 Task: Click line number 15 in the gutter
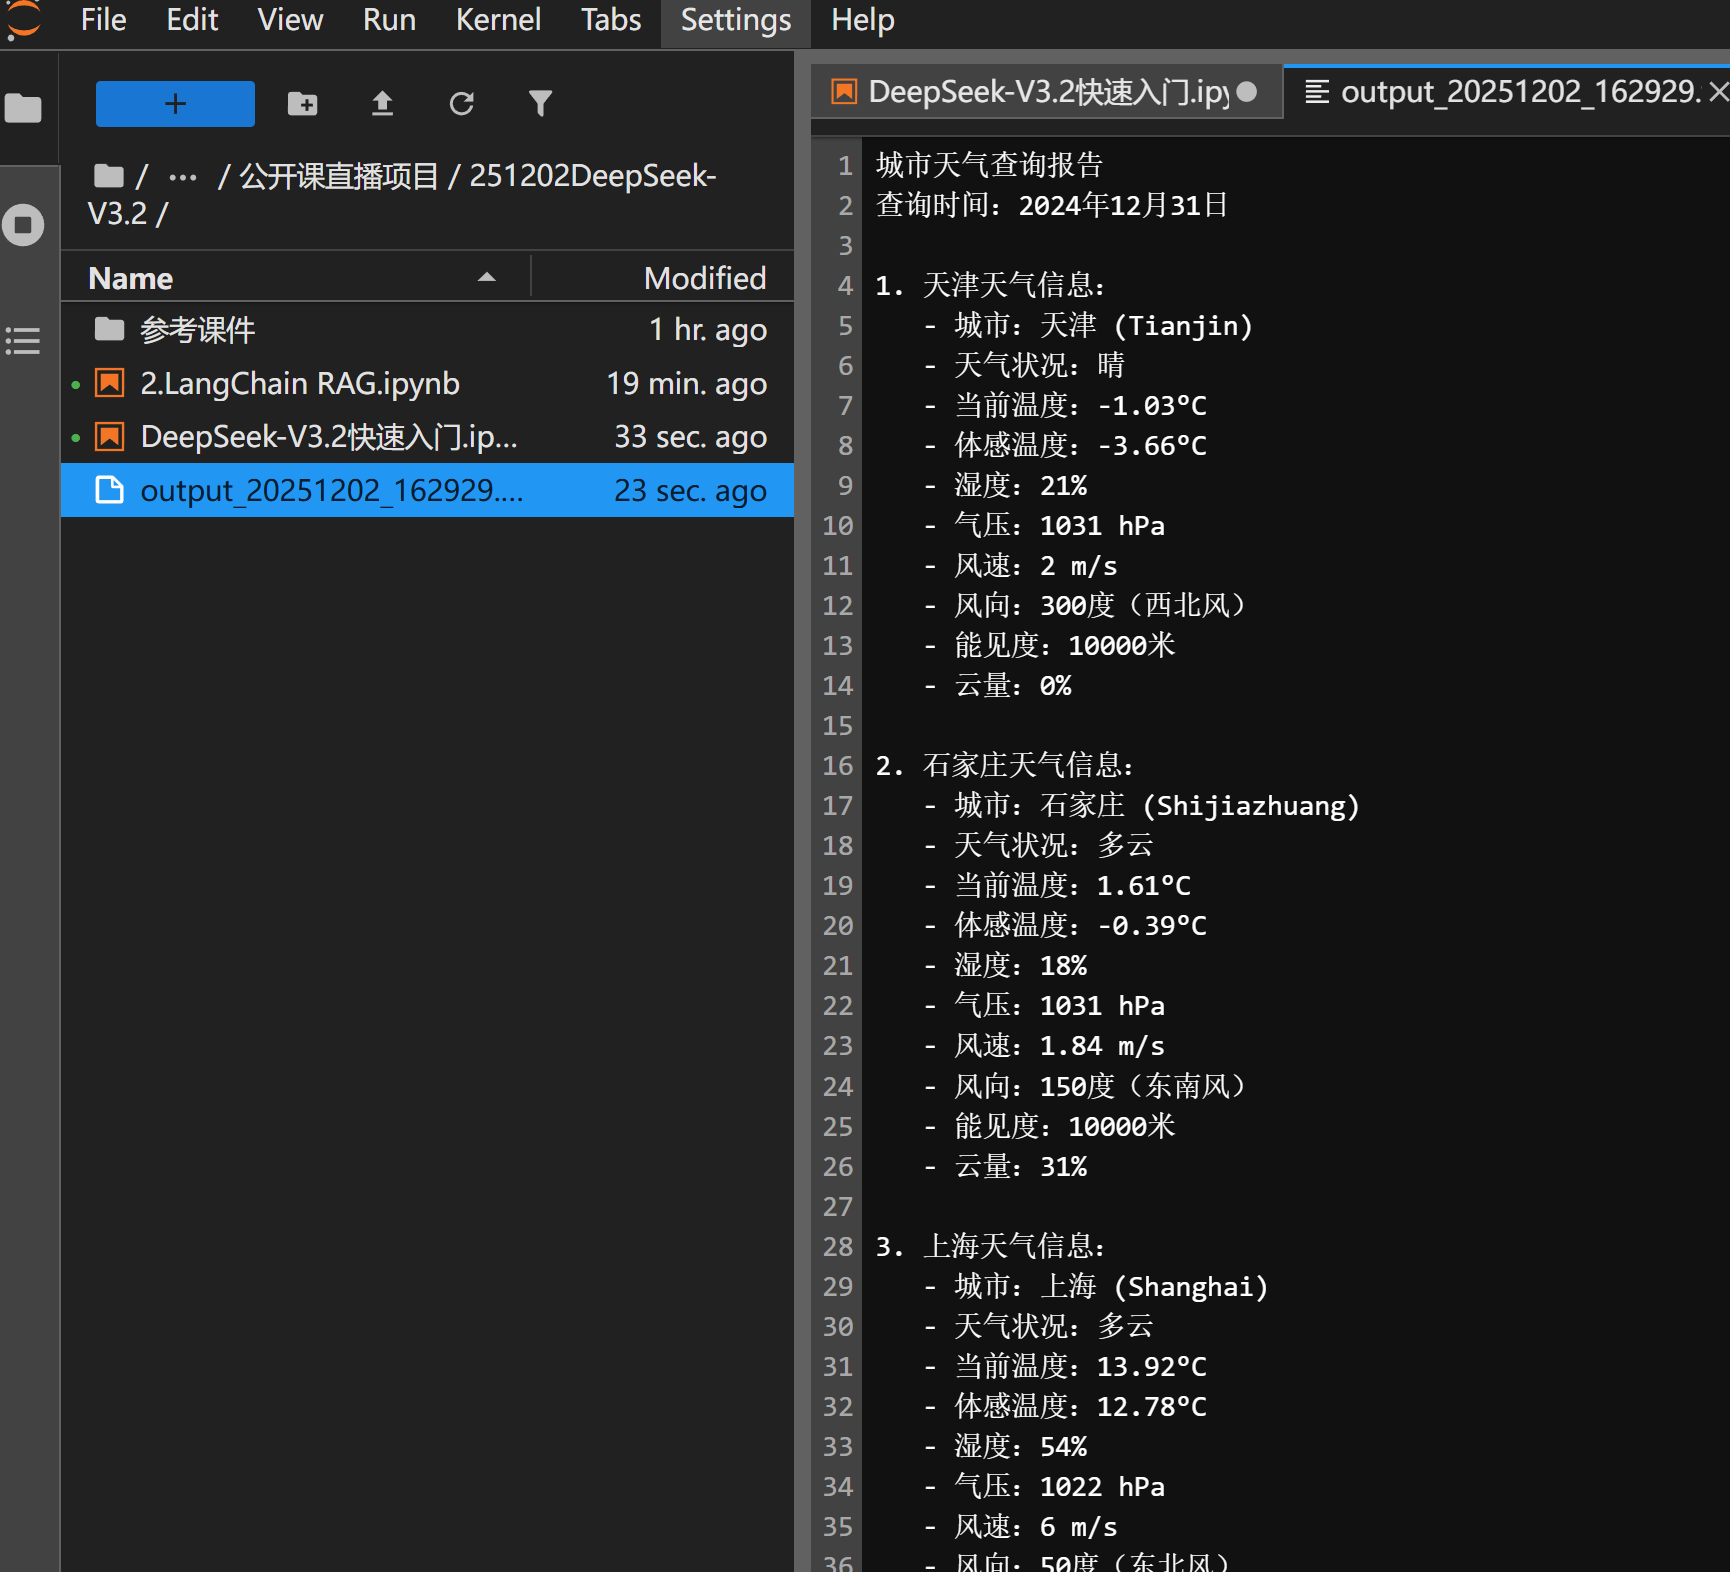pos(837,725)
